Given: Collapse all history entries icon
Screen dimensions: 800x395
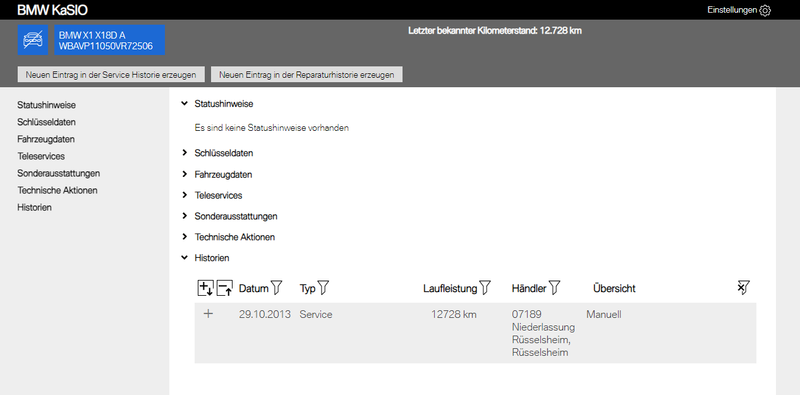Looking at the screenshot, I should pyautogui.click(x=224, y=288).
